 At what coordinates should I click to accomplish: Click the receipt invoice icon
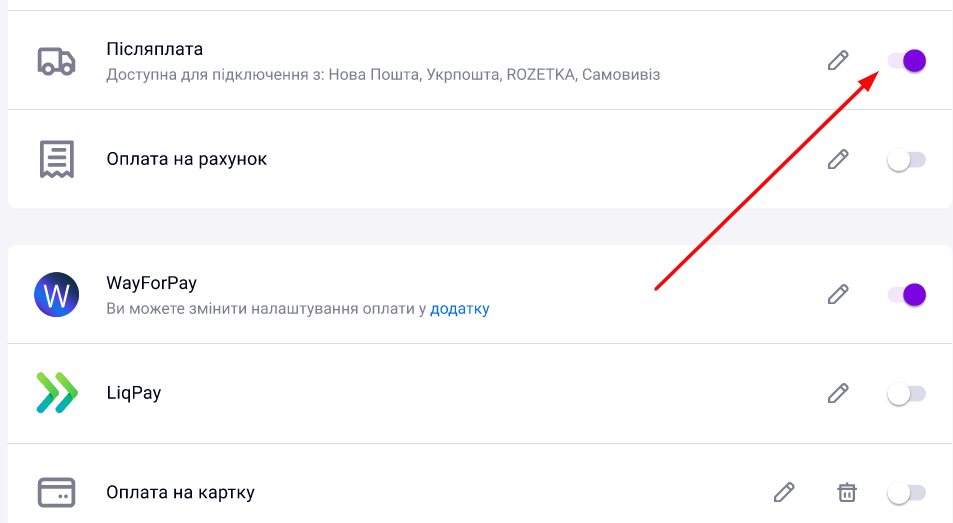point(57,159)
